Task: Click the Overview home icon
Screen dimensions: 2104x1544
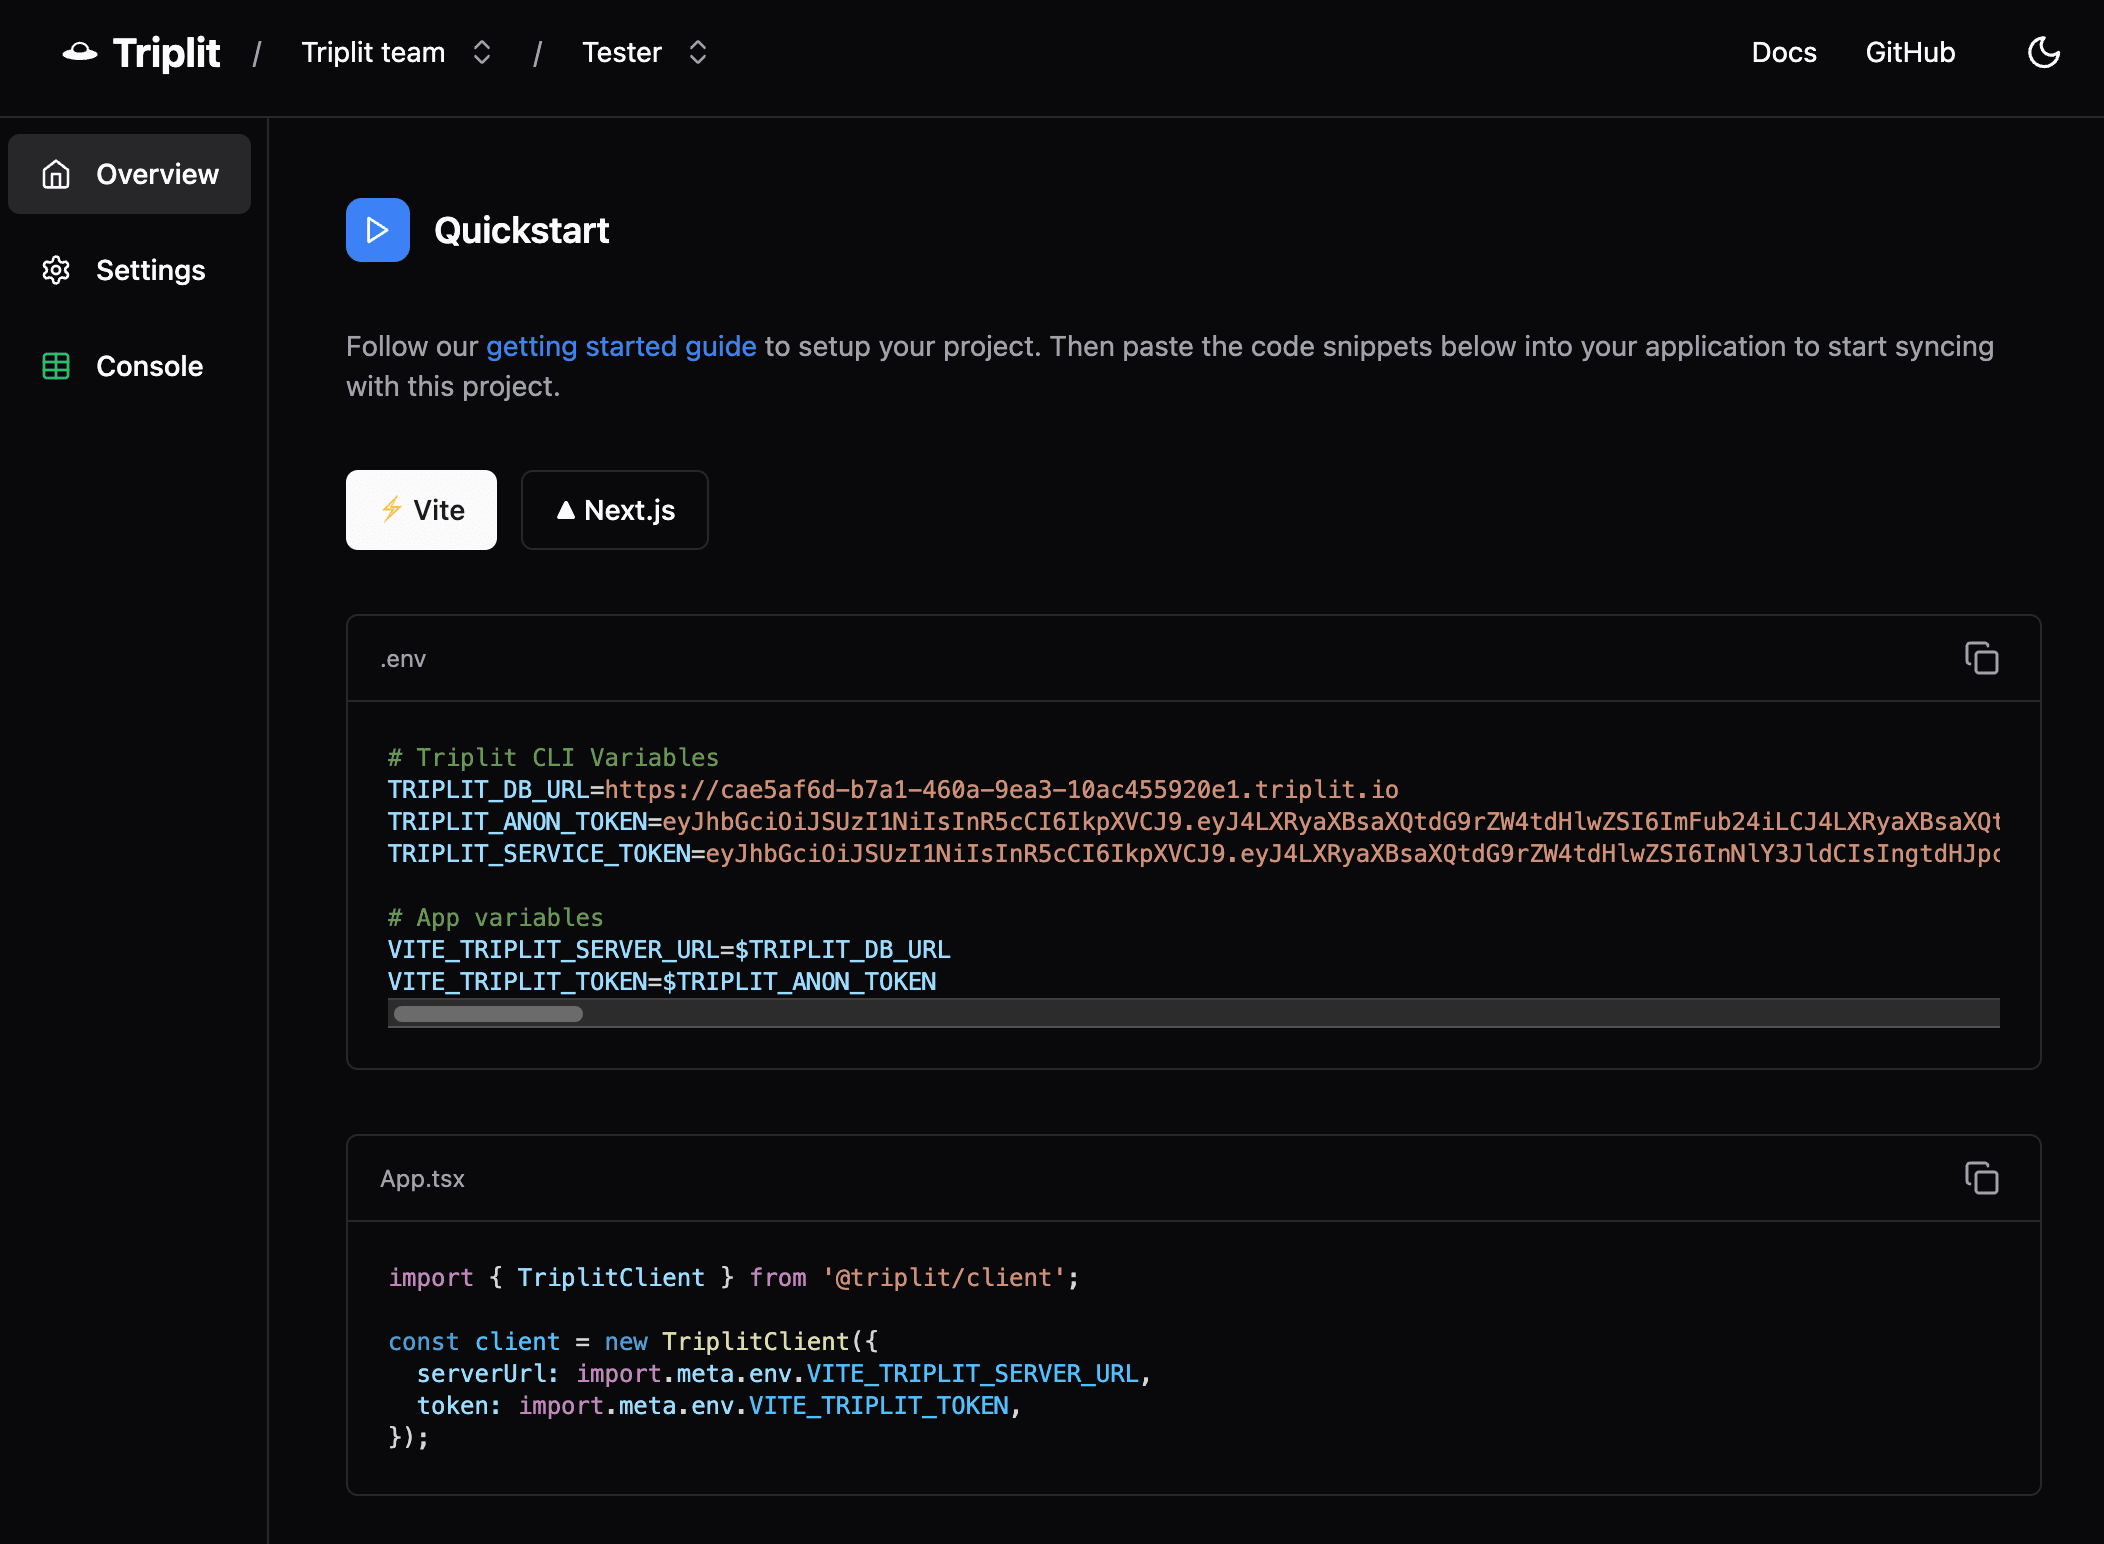Action: click(x=56, y=174)
